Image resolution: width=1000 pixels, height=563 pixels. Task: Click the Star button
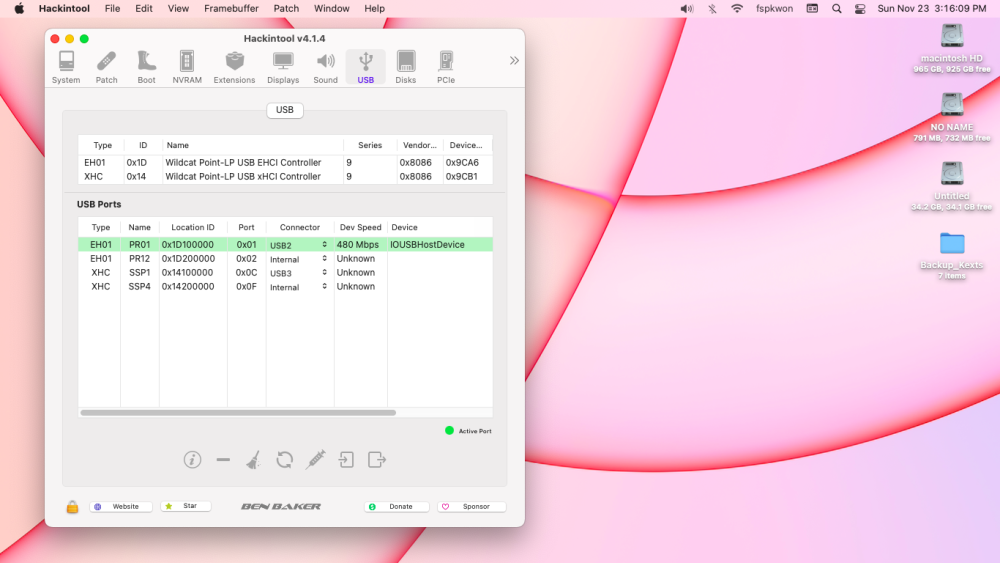pyautogui.click(x=186, y=506)
